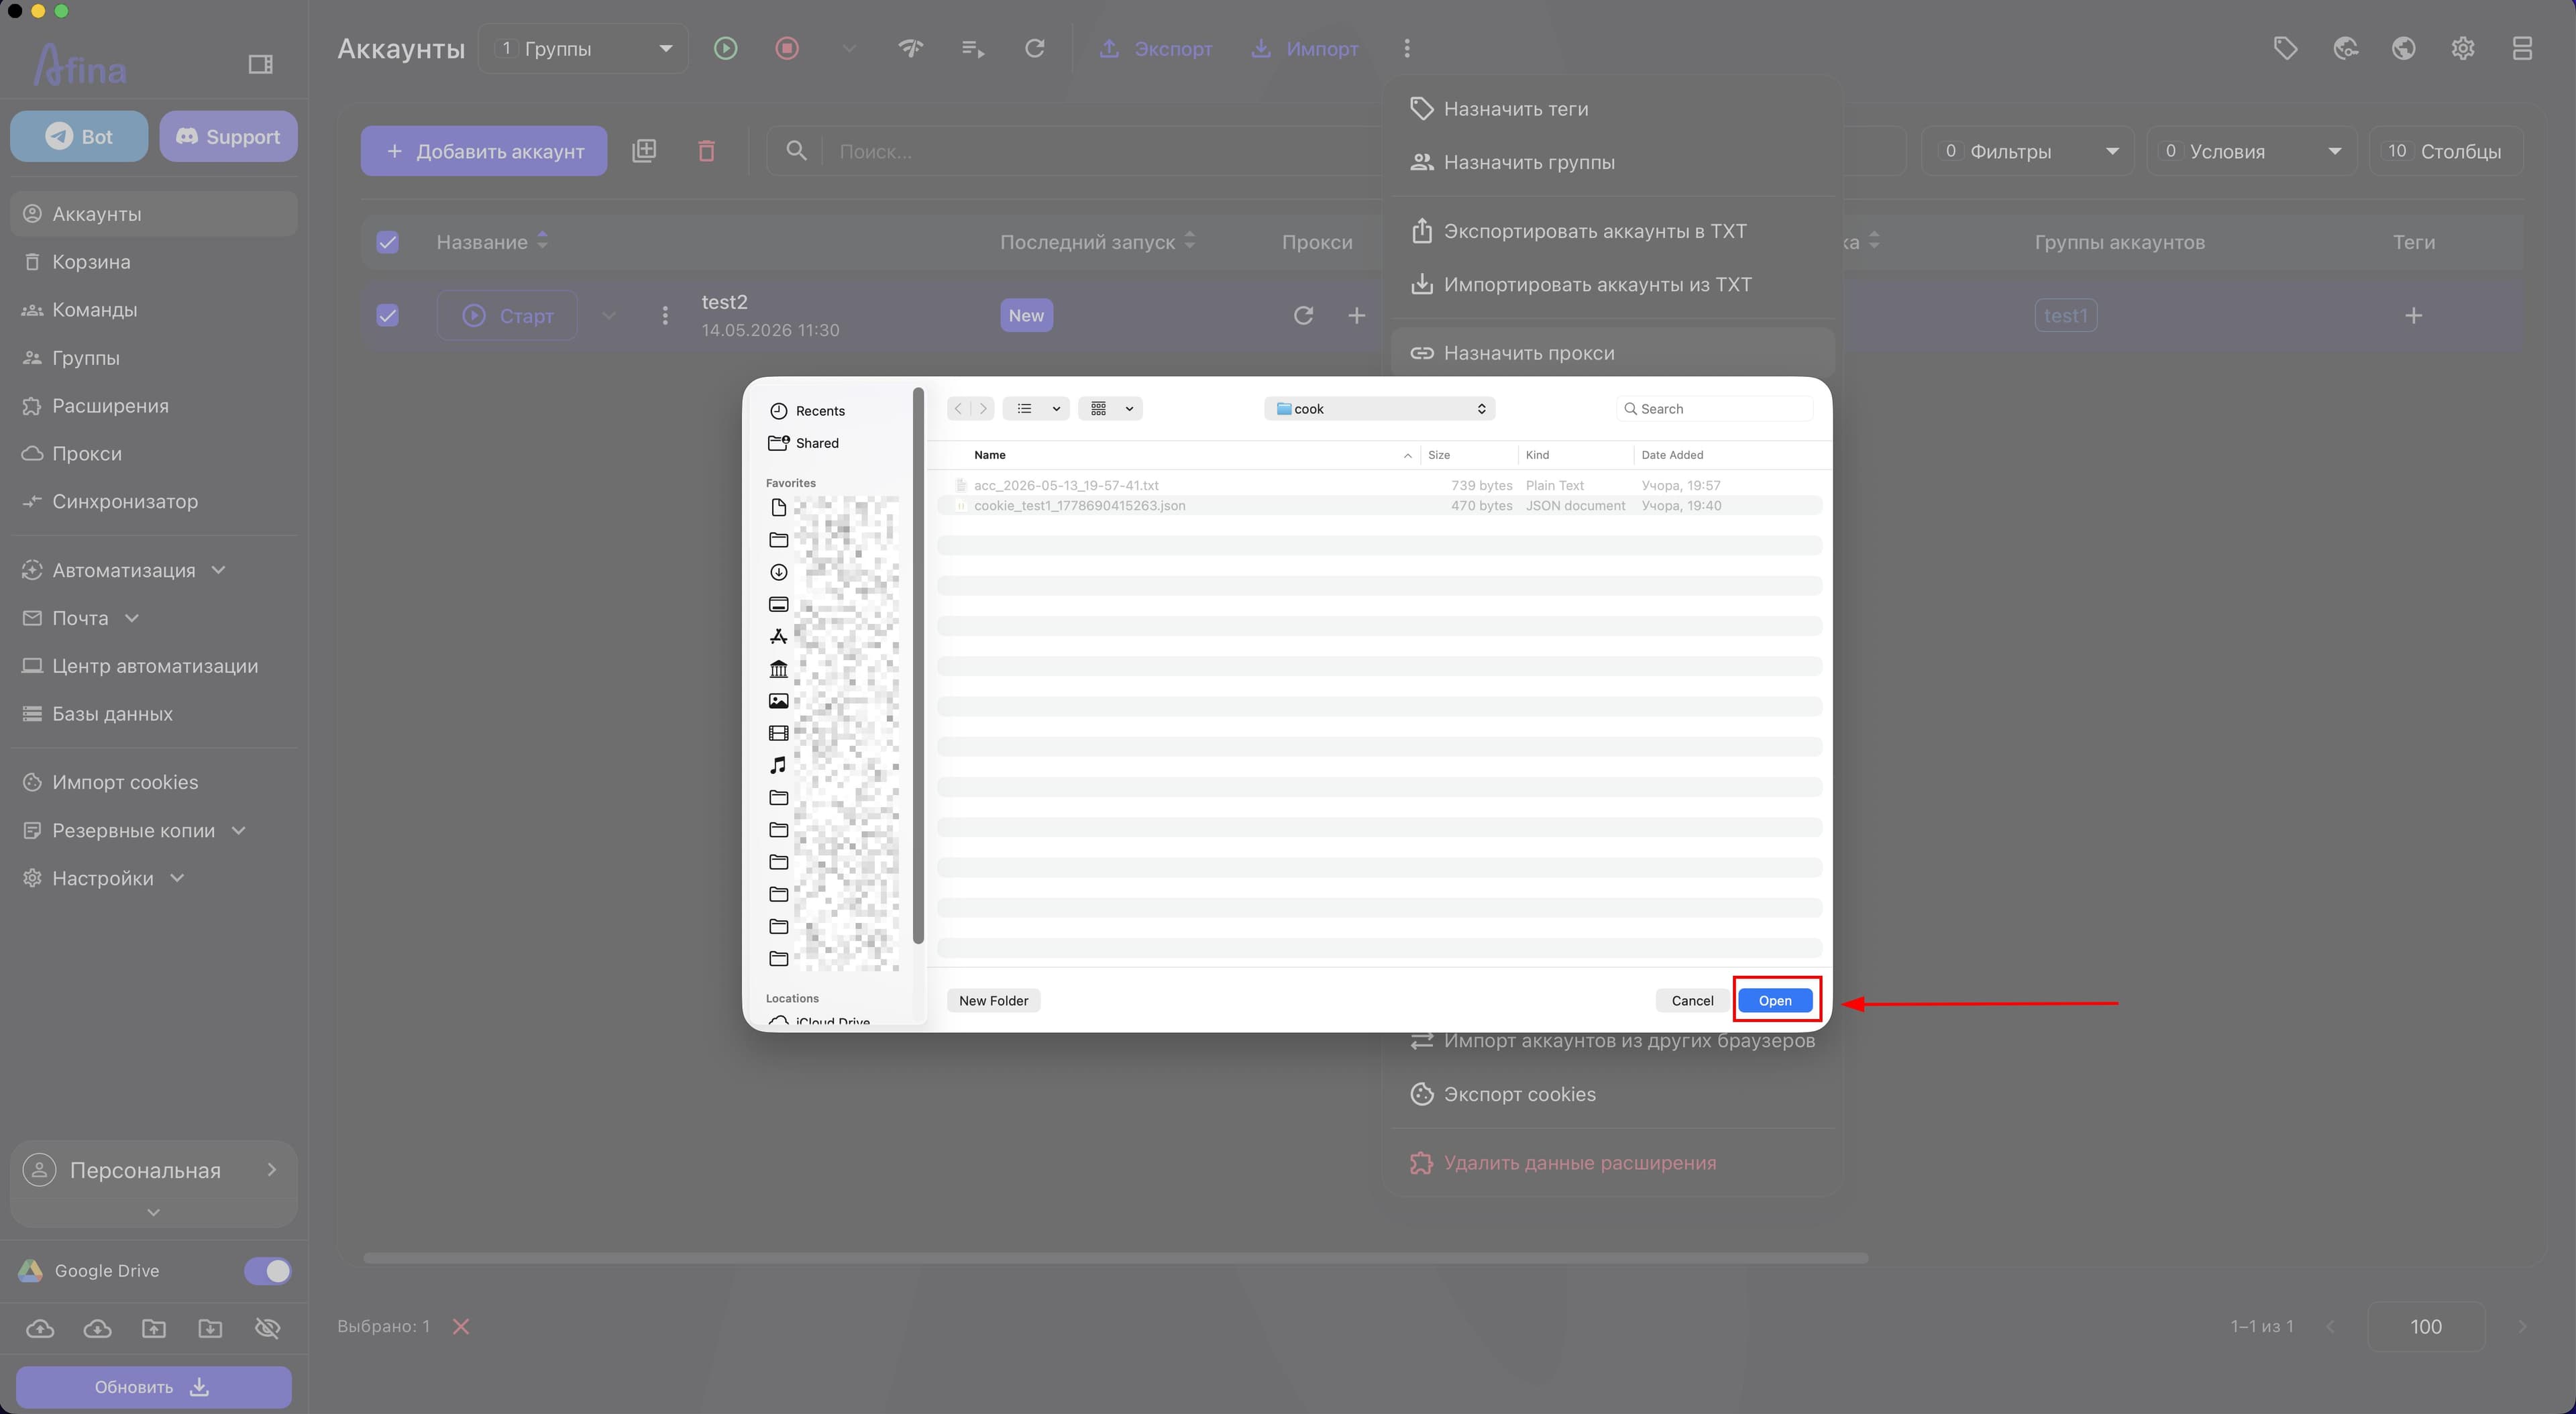Screen dimensions: 2576x1414
Task: Click the proxy check wifi icon in toolbar
Action: tap(910, 48)
